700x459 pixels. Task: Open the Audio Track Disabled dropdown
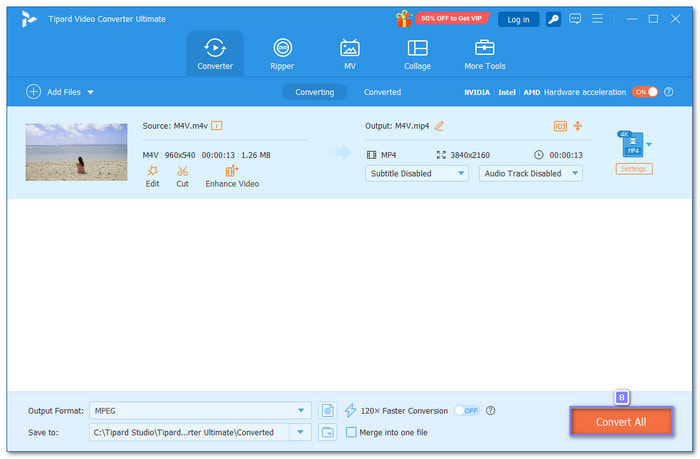click(531, 173)
